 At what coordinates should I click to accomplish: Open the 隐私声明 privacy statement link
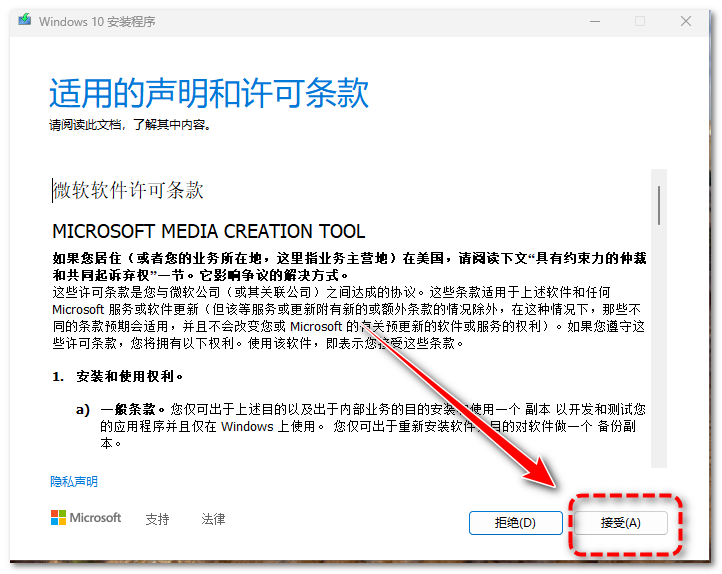pyautogui.click(x=74, y=481)
